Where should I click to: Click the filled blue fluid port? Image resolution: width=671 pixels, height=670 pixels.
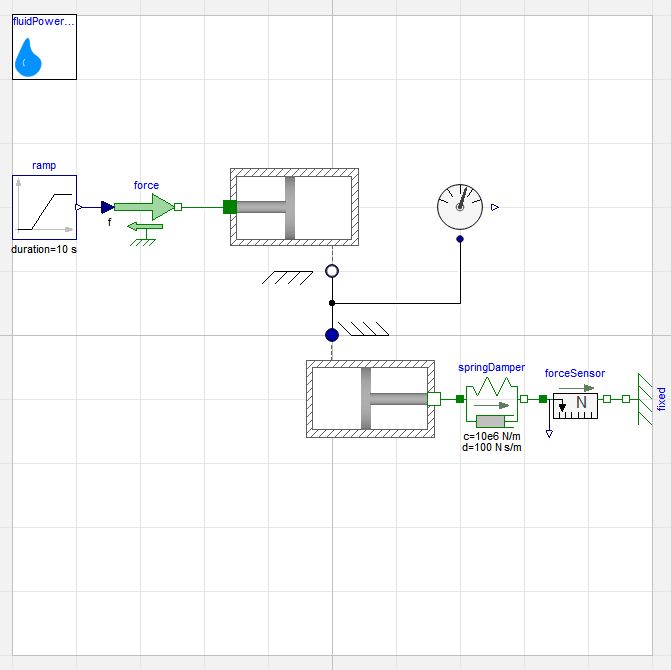click(x=332, y=335)
